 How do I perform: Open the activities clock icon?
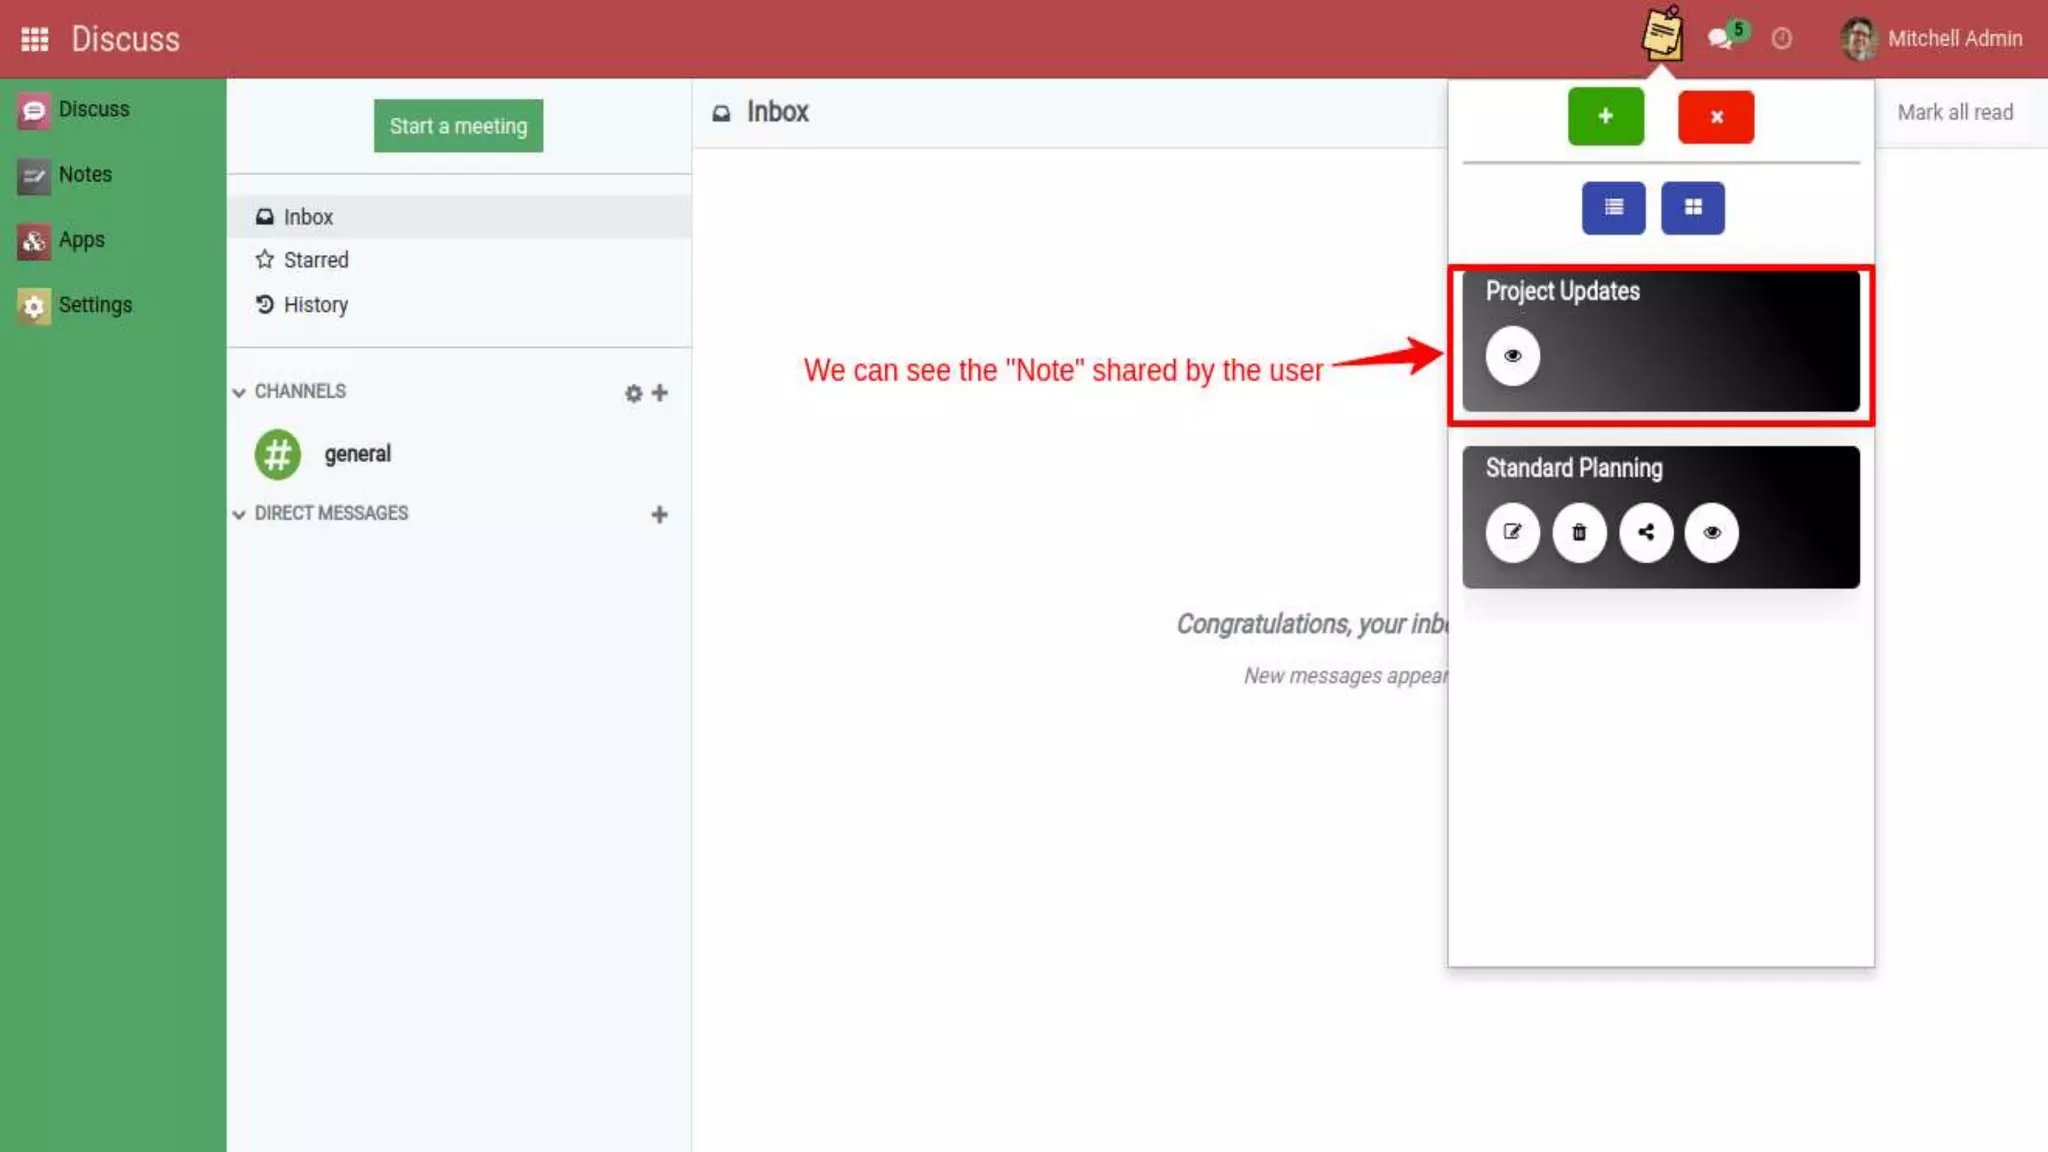pos(1781,39)
